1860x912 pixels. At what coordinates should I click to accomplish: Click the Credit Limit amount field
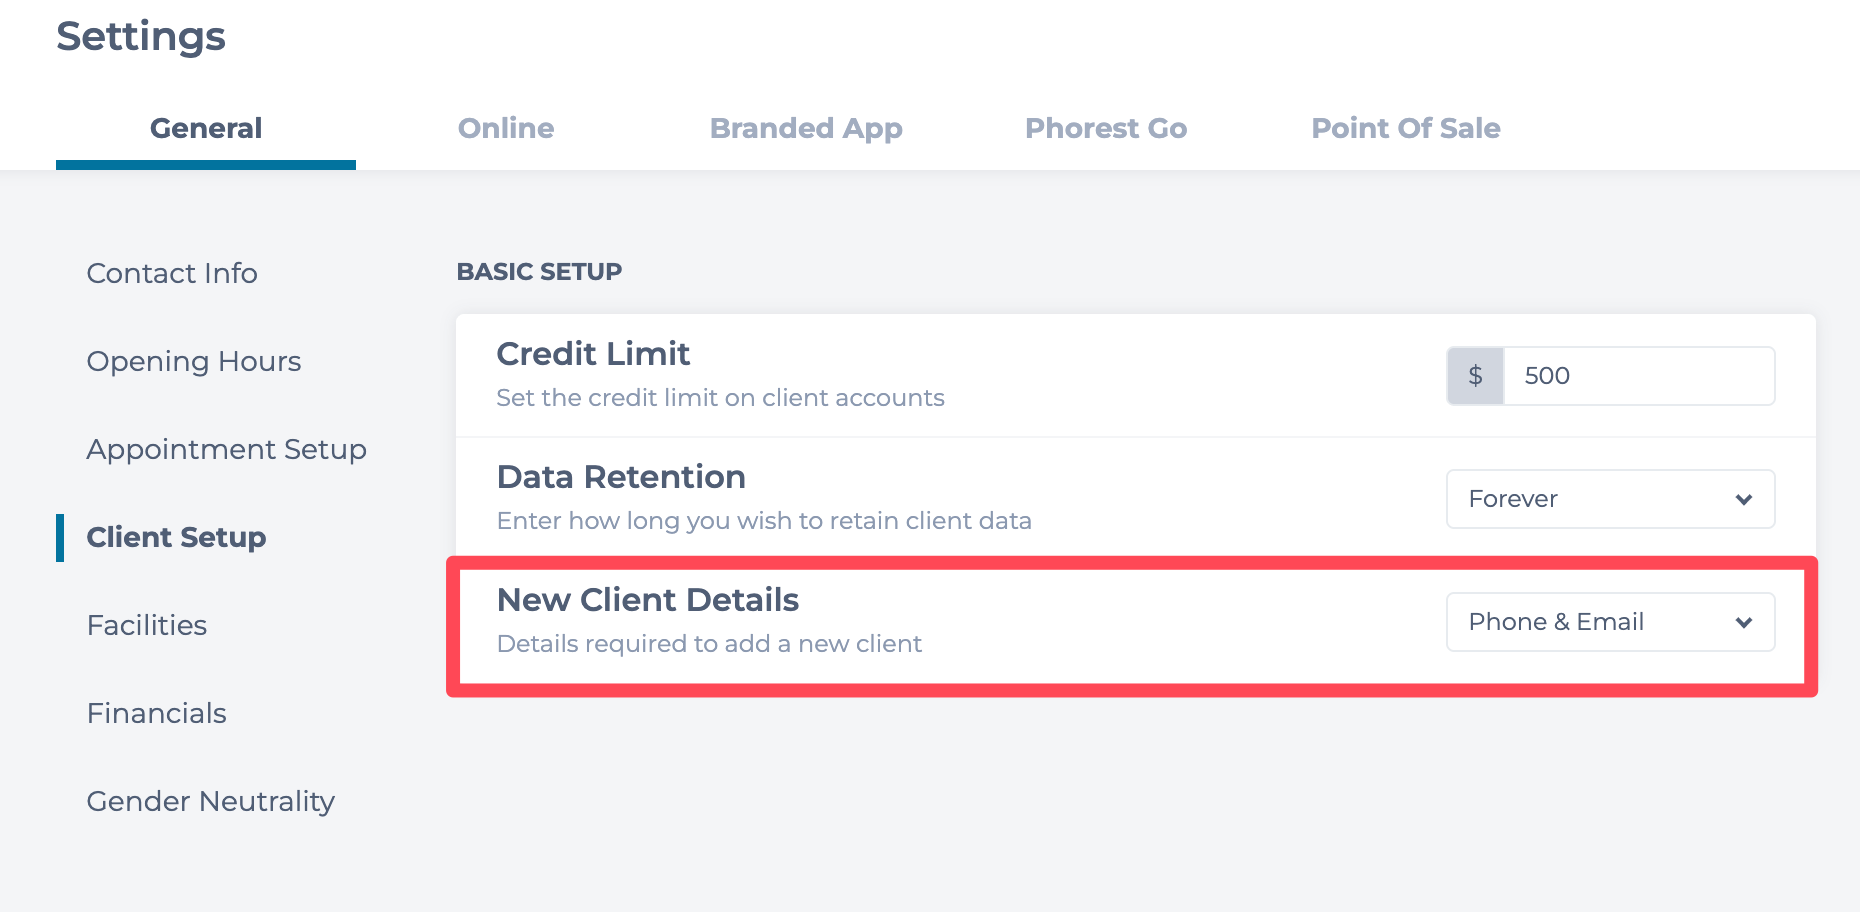pyautogui.click(x=1638, y=376)
